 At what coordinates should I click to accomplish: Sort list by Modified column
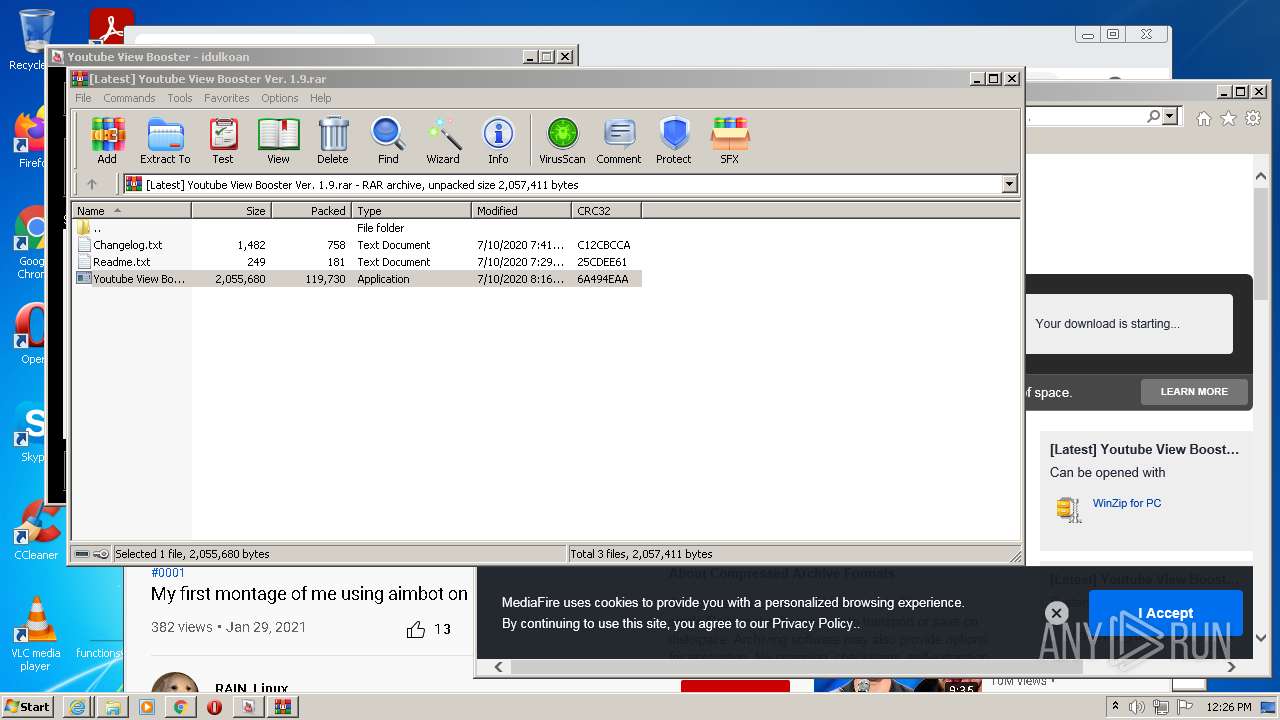coord(521,210)
